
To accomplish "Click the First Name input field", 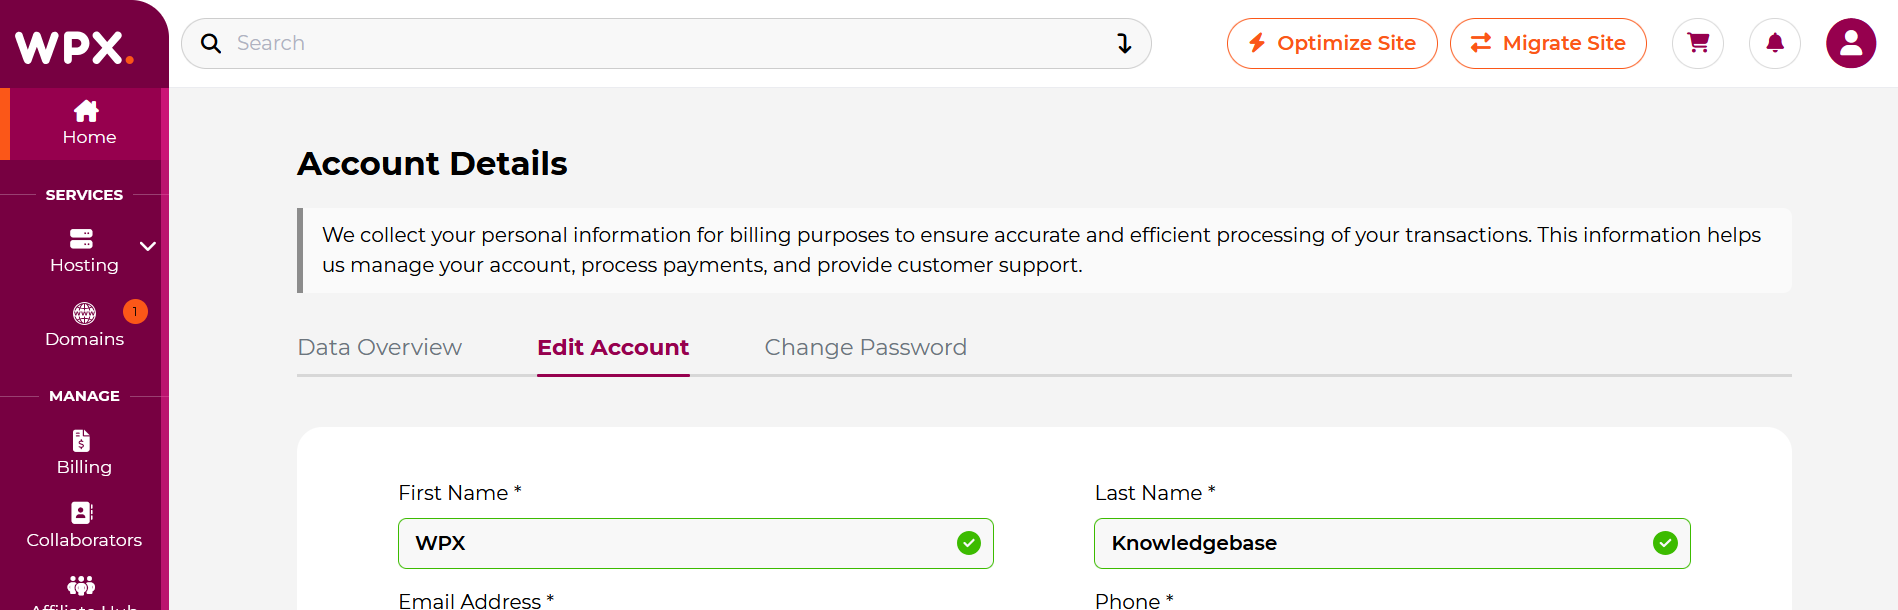I will pyautogui.click(x=696, y=543).
